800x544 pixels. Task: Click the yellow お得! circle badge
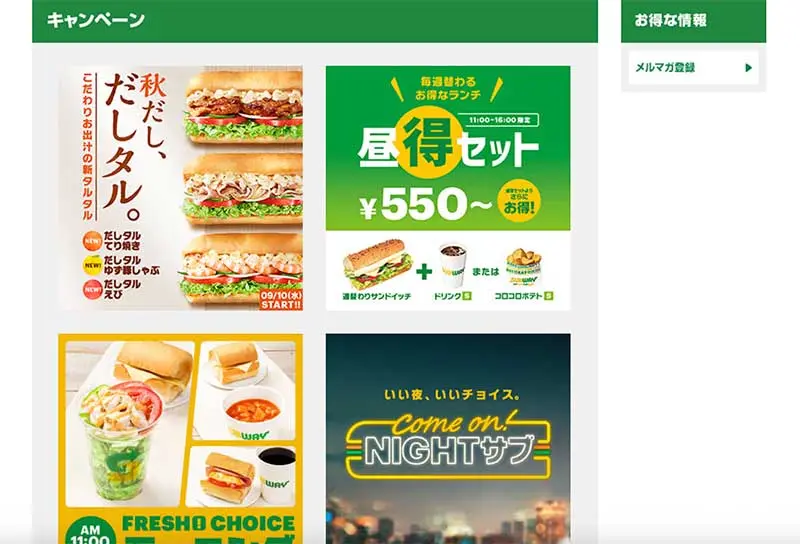(519, 202)
